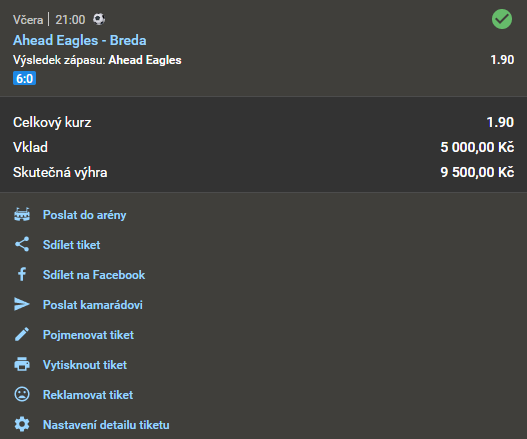Click the pencil rename icon
The width and height of the screenshot is (527, 439).
tap(22, 334)
